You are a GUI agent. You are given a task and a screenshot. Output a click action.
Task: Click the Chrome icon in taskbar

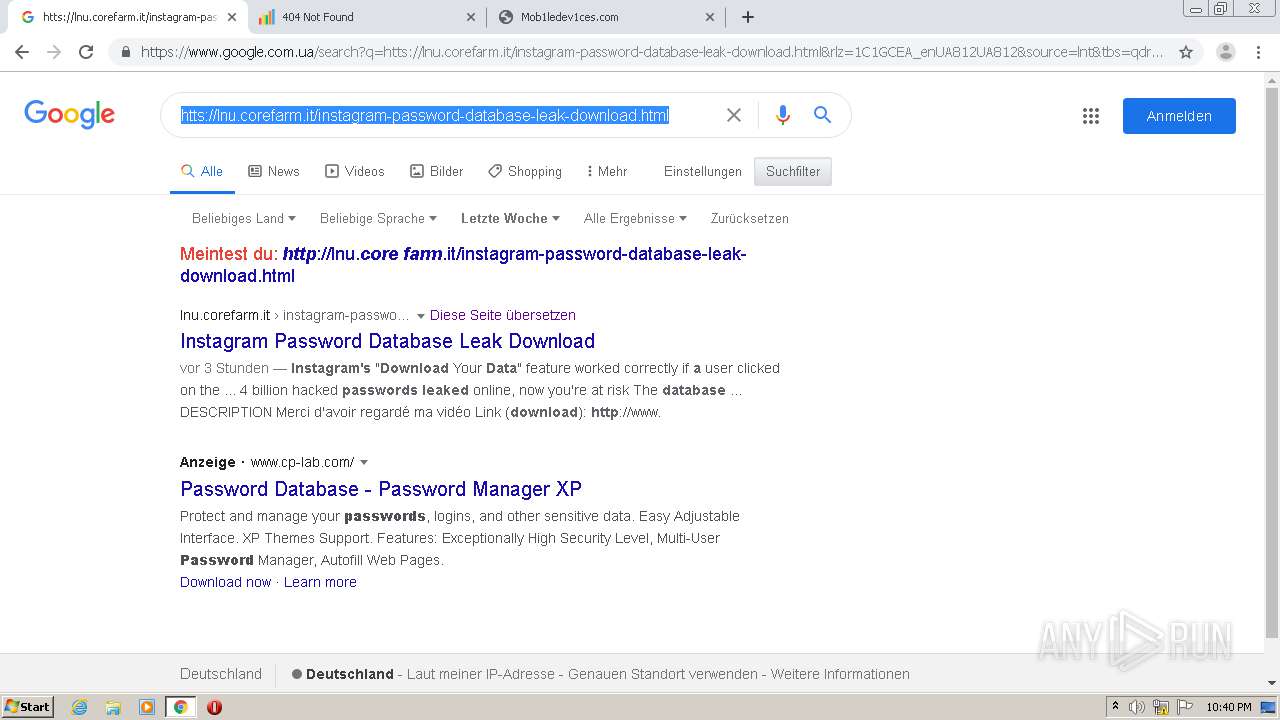click(x=181, y=707)
